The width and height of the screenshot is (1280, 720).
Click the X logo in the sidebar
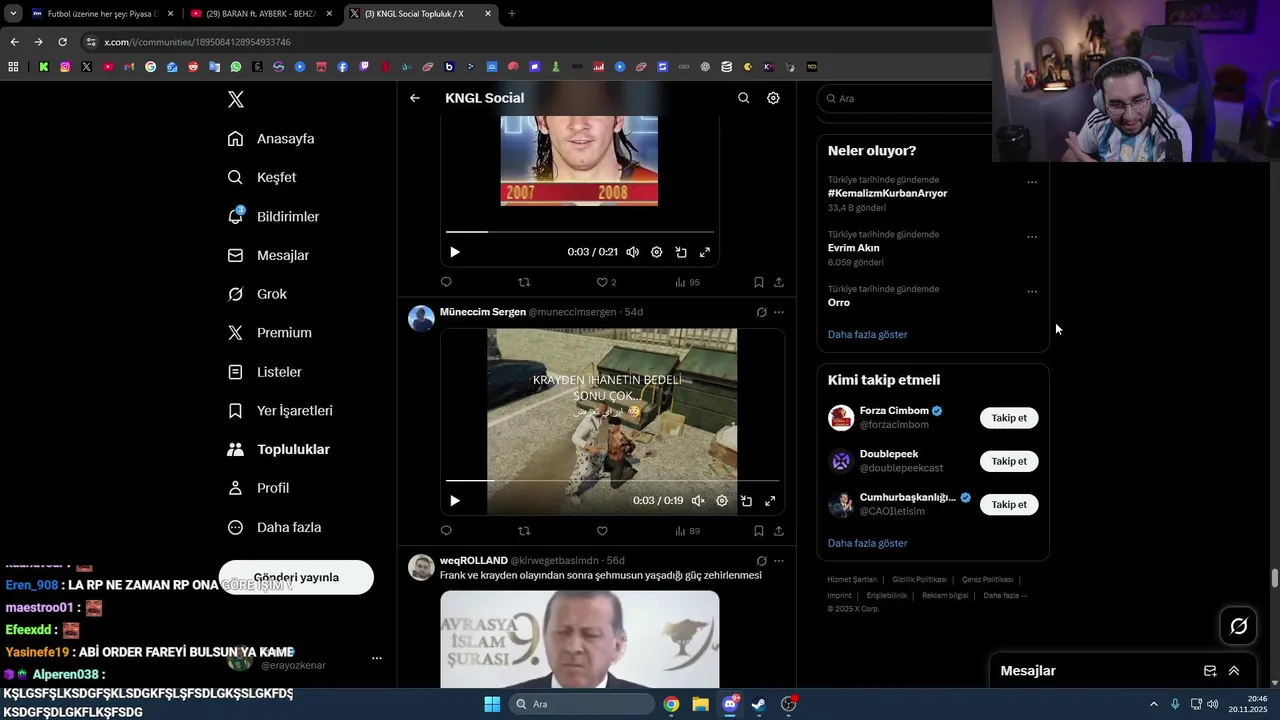[236, 99]
